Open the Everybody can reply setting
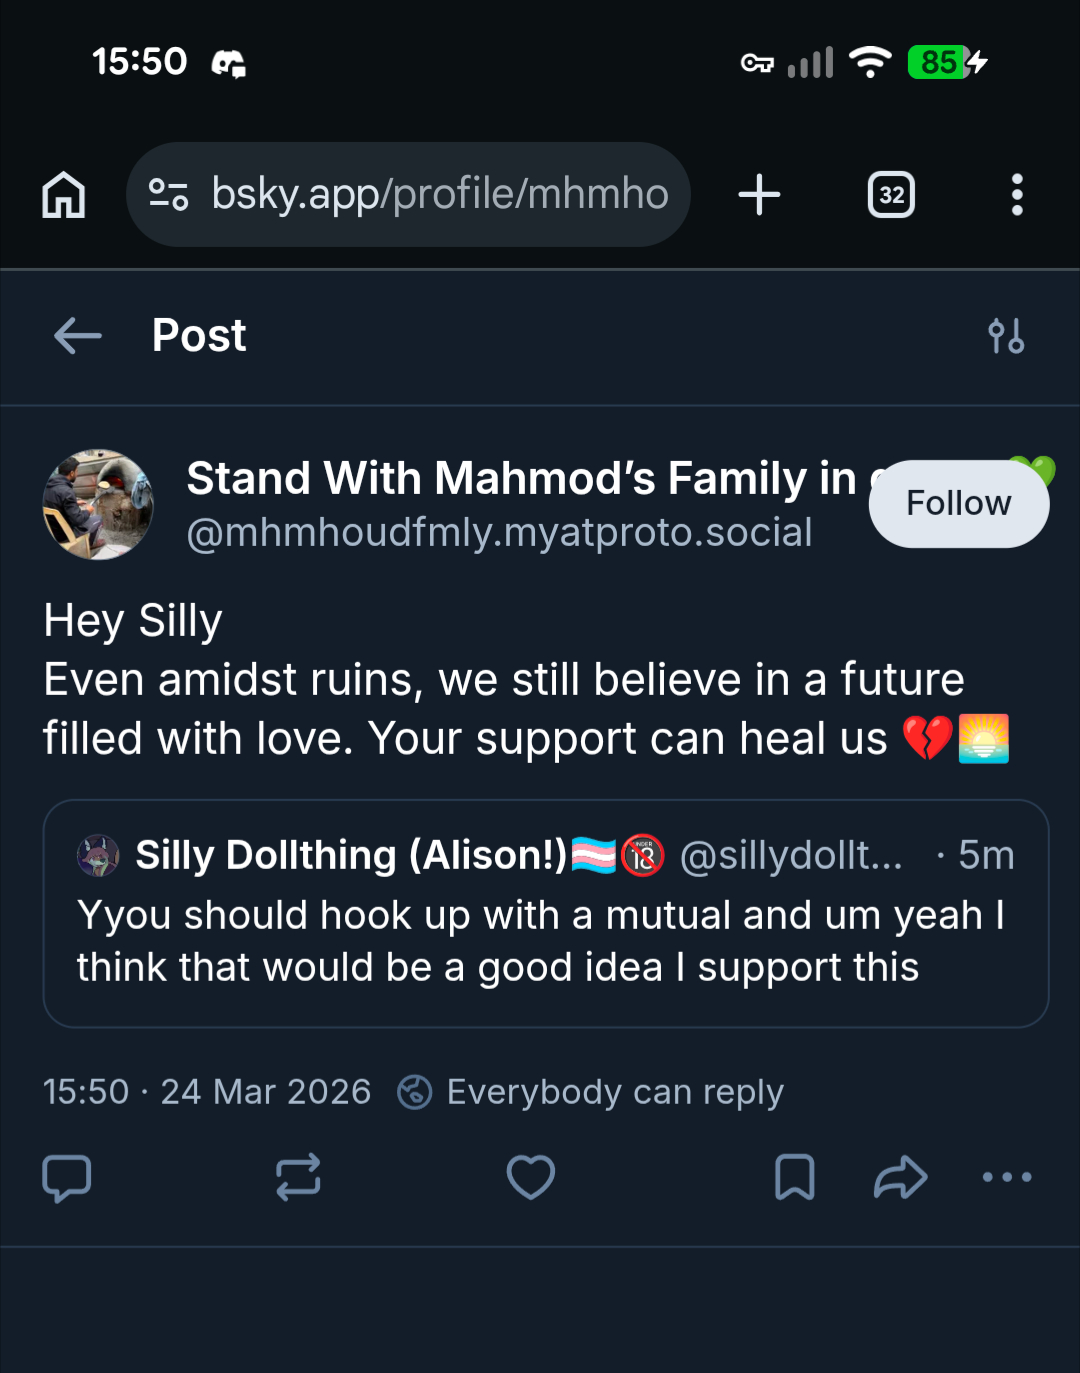1080x1373 pixels. pos(590,1092)
